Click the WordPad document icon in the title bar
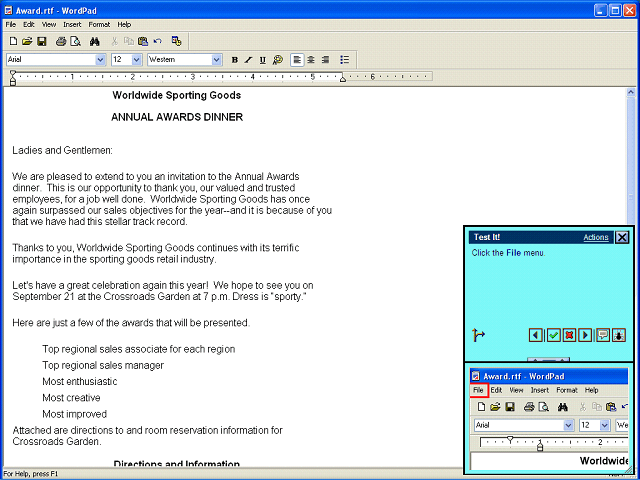The width and height of the screenshot is (640, 480). tap(8, 11)
